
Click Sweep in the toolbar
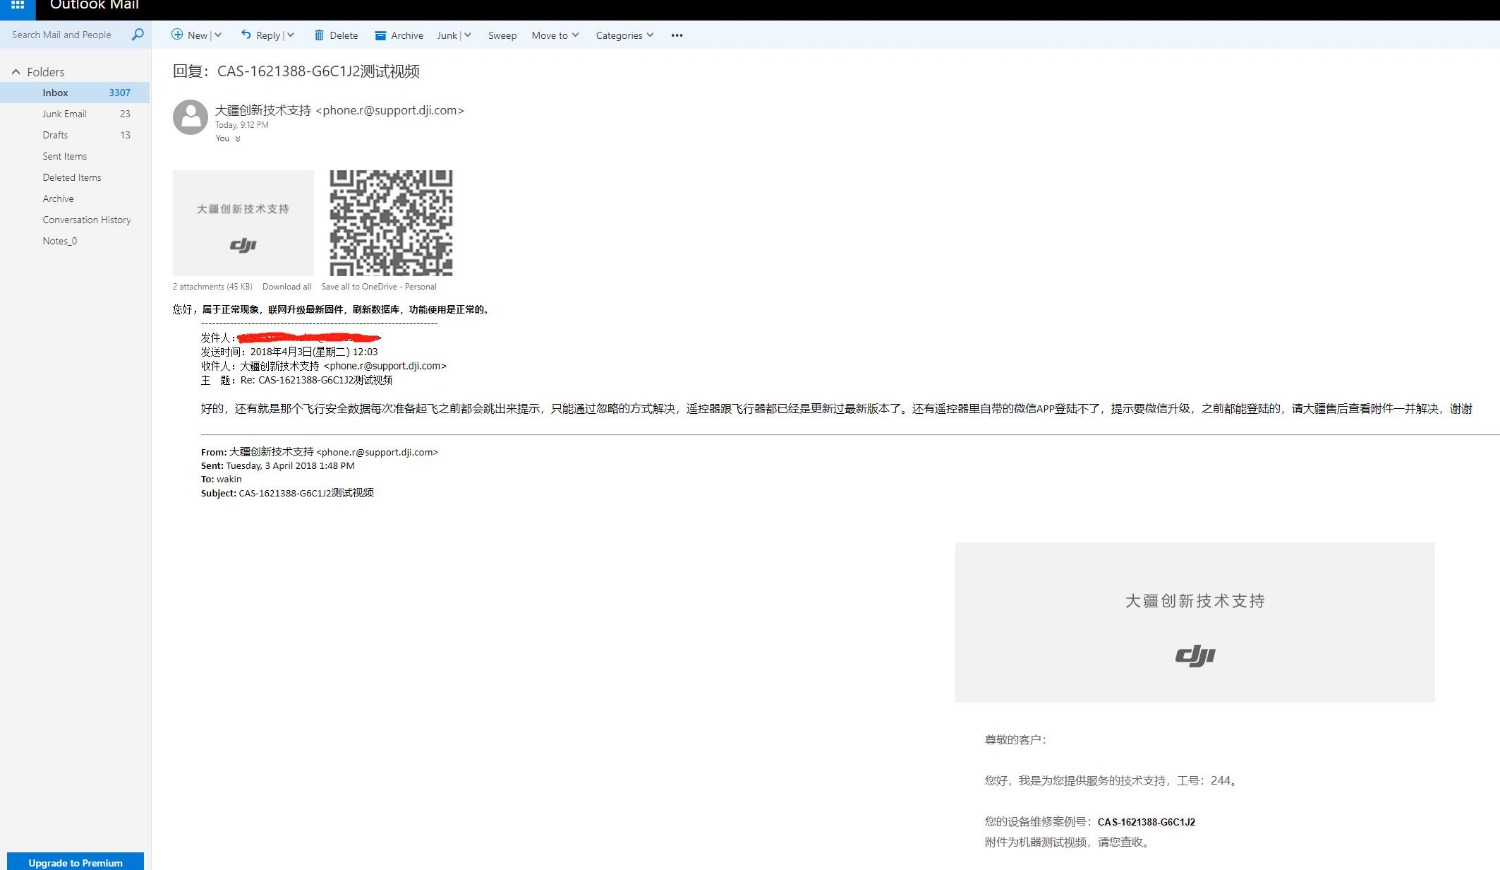point(502,35)
